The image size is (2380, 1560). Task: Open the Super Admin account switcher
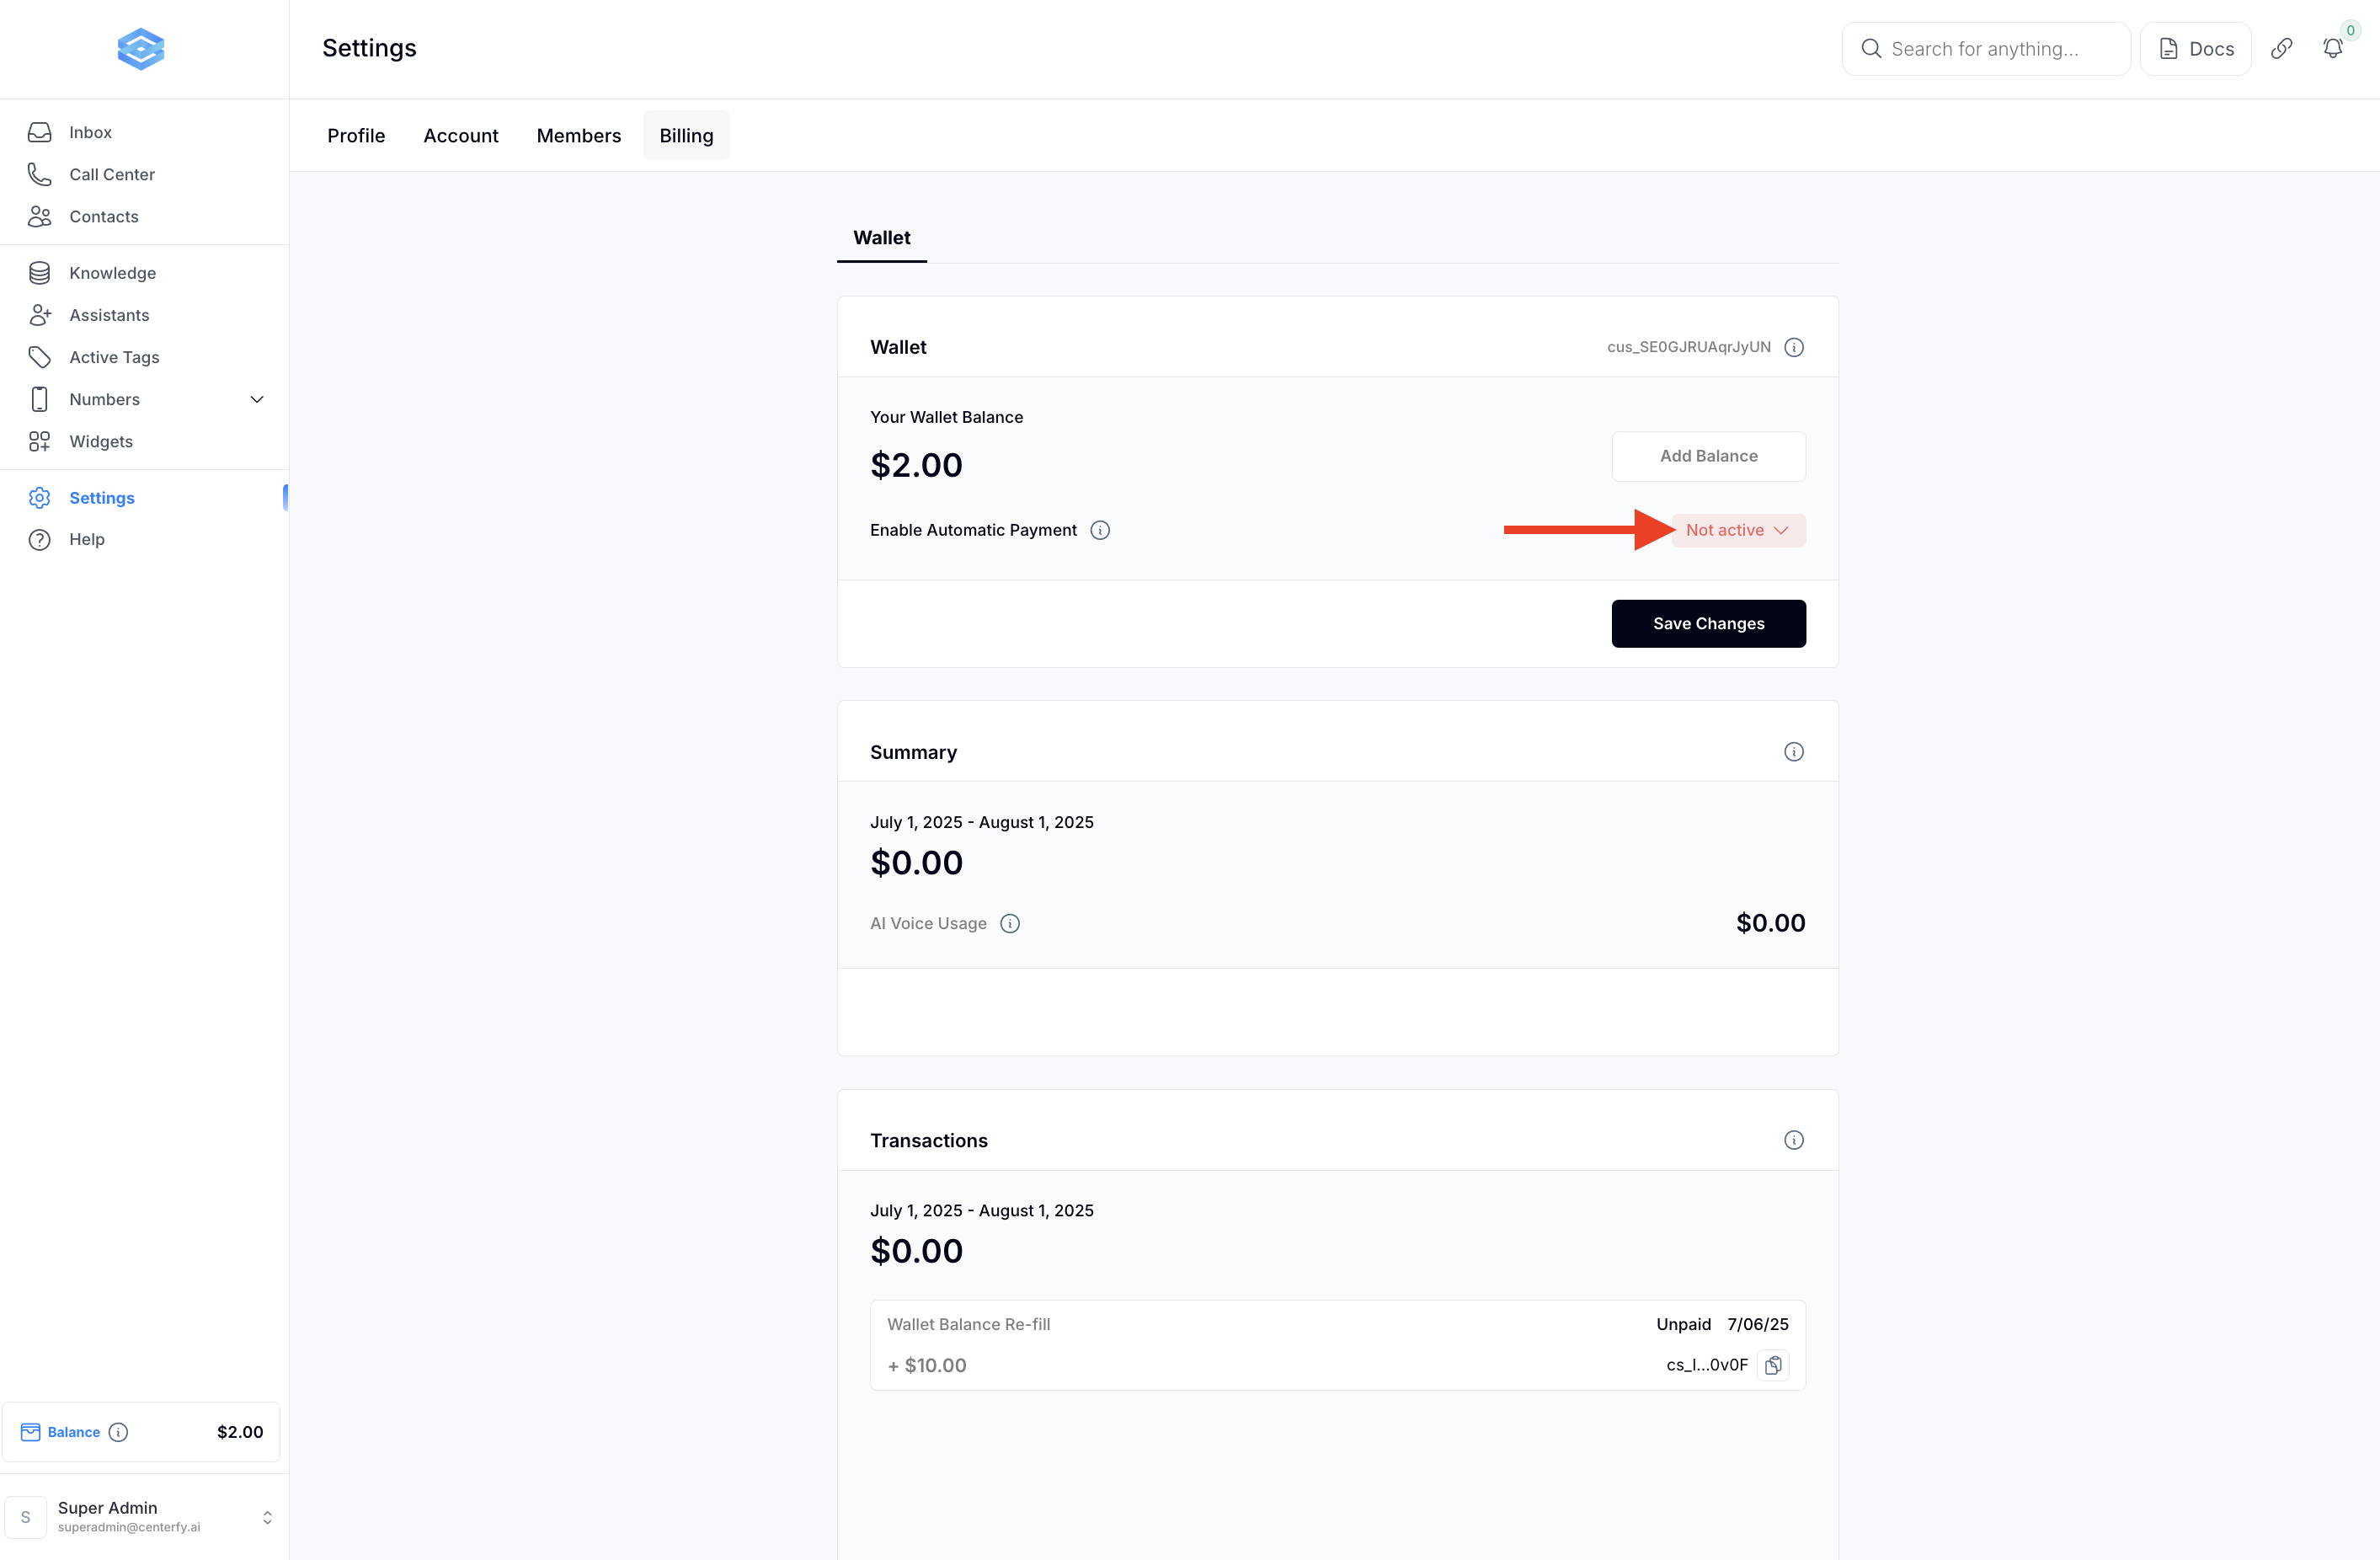point(267,1517)
